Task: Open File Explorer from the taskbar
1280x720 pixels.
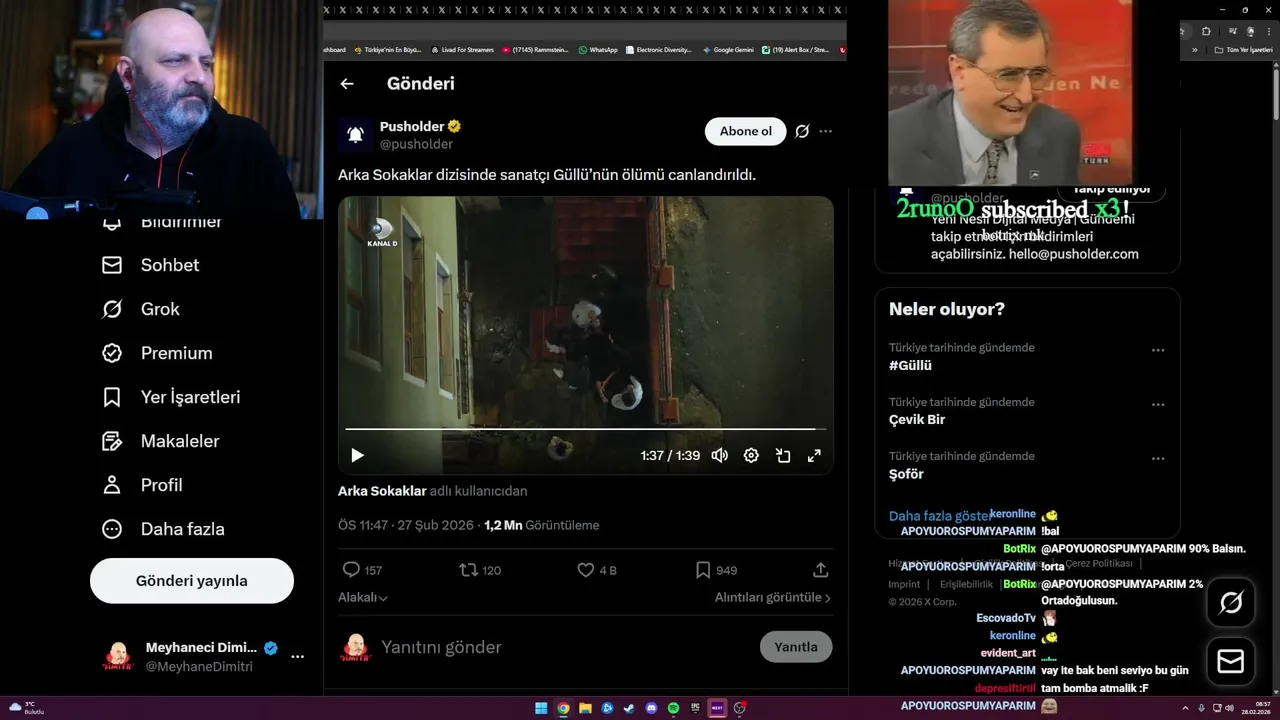Action: click(x=585, y=708)
